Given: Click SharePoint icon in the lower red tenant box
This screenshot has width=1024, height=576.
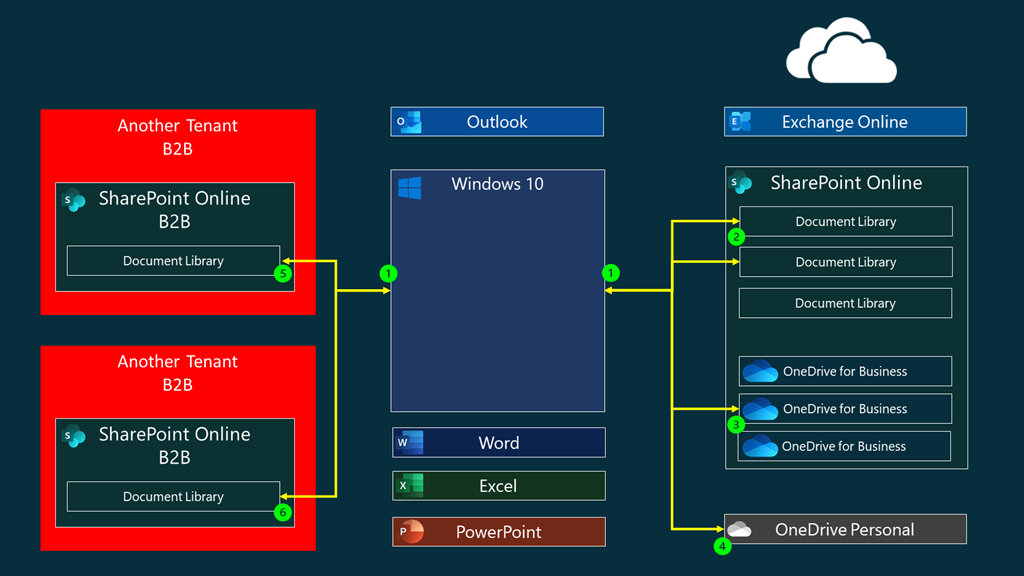Looking at the screenshot, I should click(73, 435).
